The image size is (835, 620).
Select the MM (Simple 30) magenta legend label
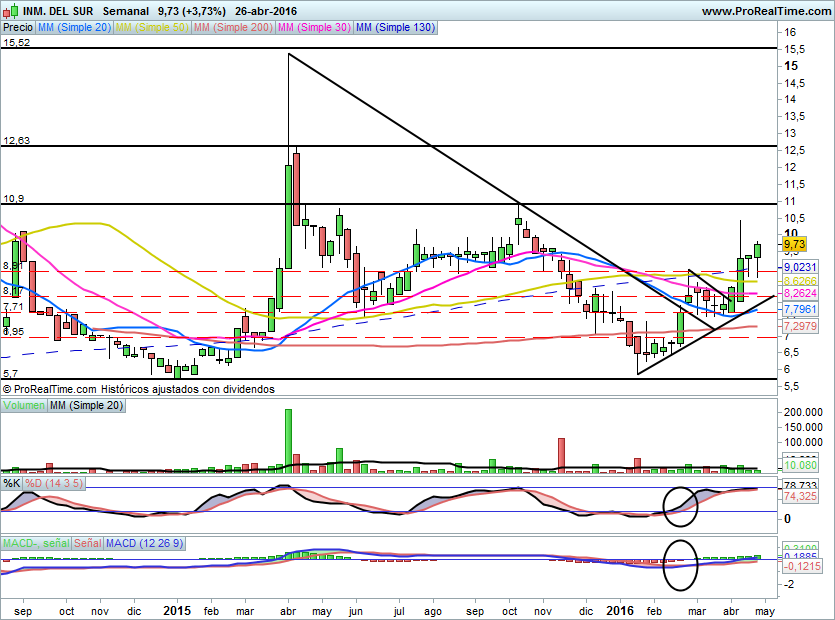click(x=314, y=27)
